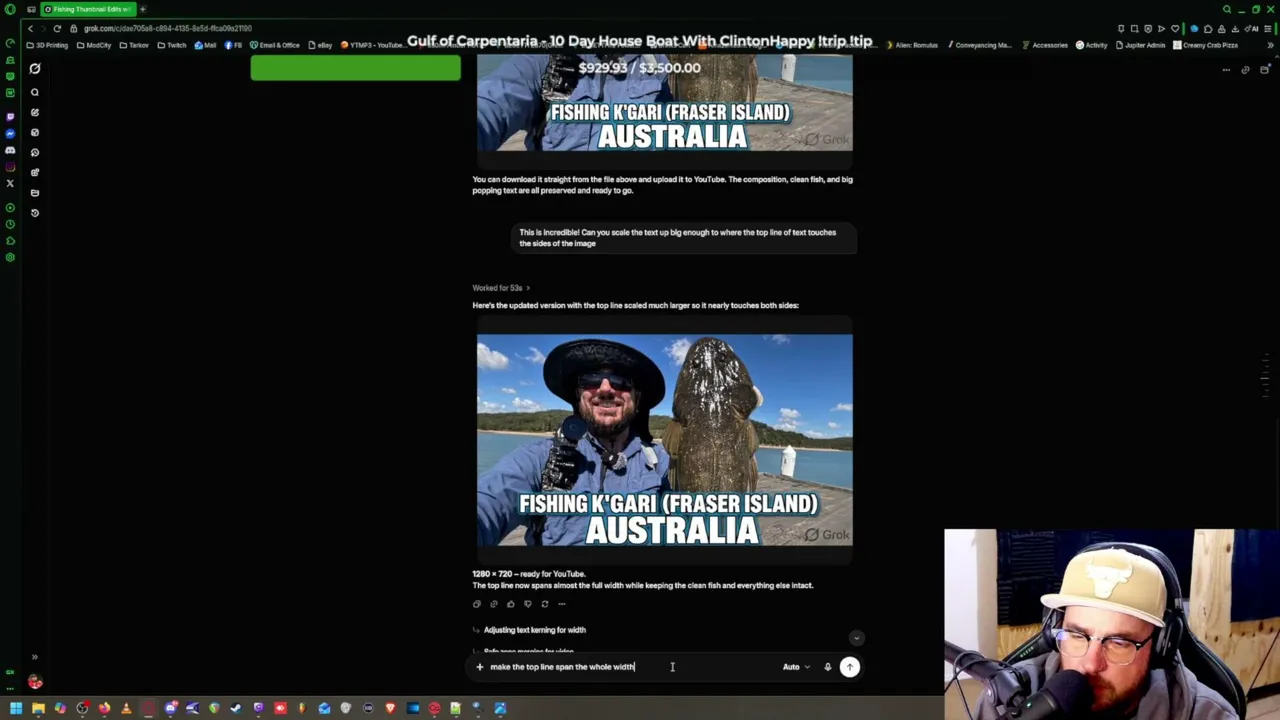Regenerate the latest Grok response
The image size is (1280, 720).
[x=544, y=604]
